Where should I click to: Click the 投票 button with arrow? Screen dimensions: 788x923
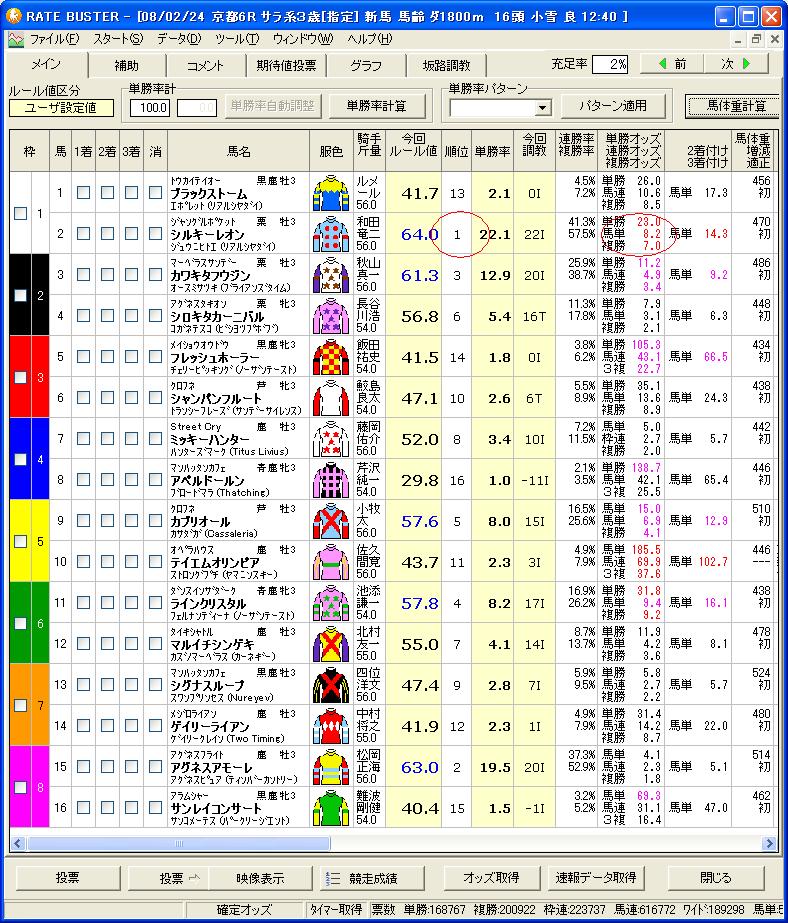pyautogui.click(x=167, y=878)
